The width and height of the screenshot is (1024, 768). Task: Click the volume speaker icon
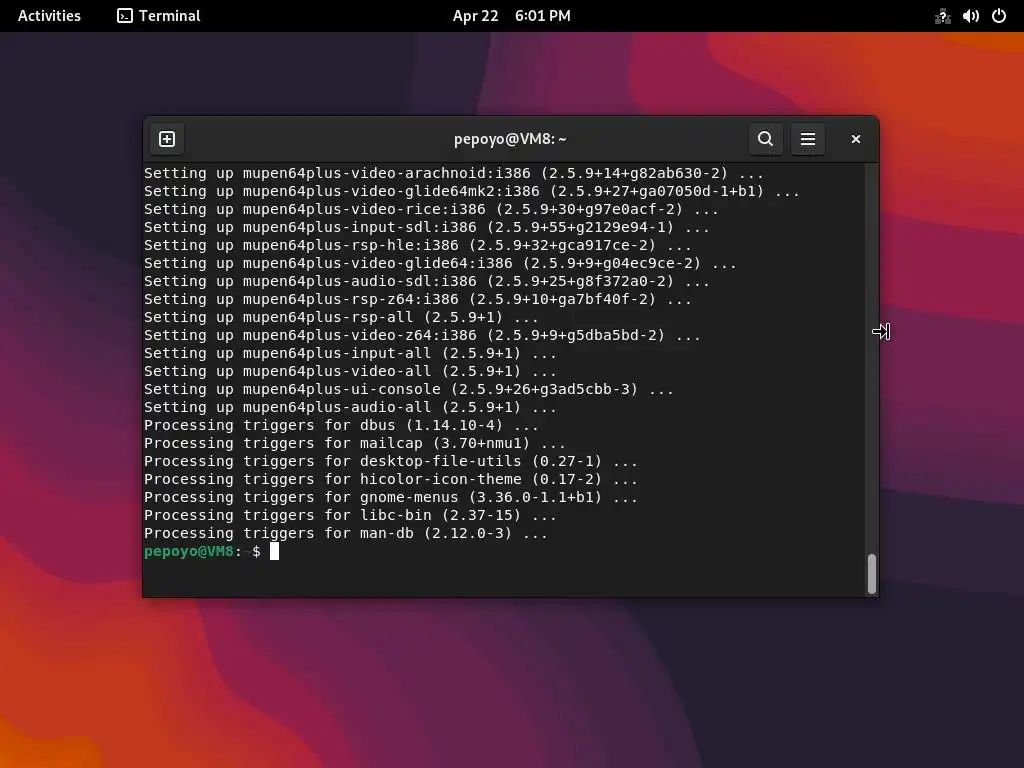pyautogui.click(x=970, y=16)
